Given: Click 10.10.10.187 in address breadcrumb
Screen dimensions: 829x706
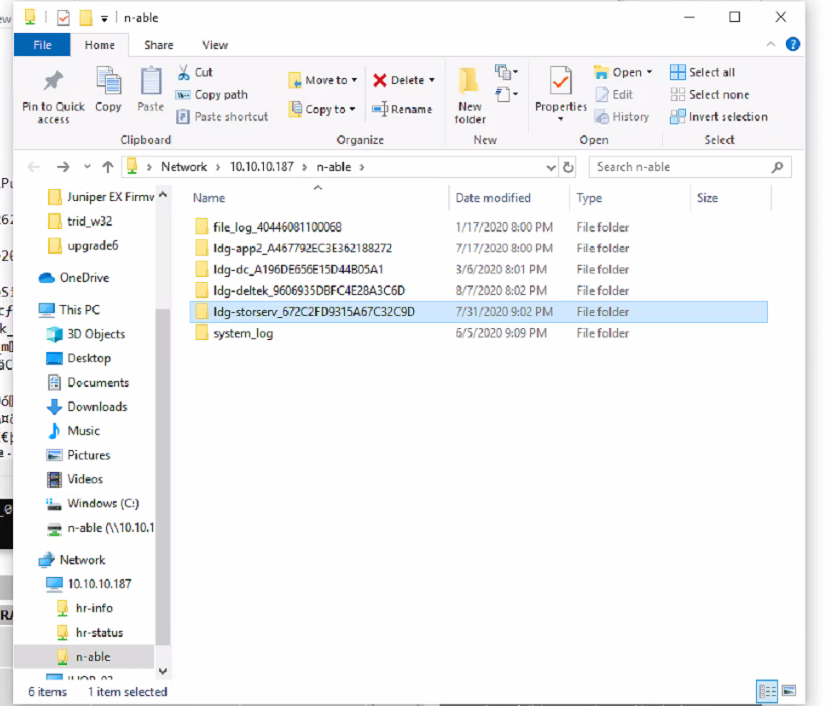Looking at the screenshot, I should 262,167.
